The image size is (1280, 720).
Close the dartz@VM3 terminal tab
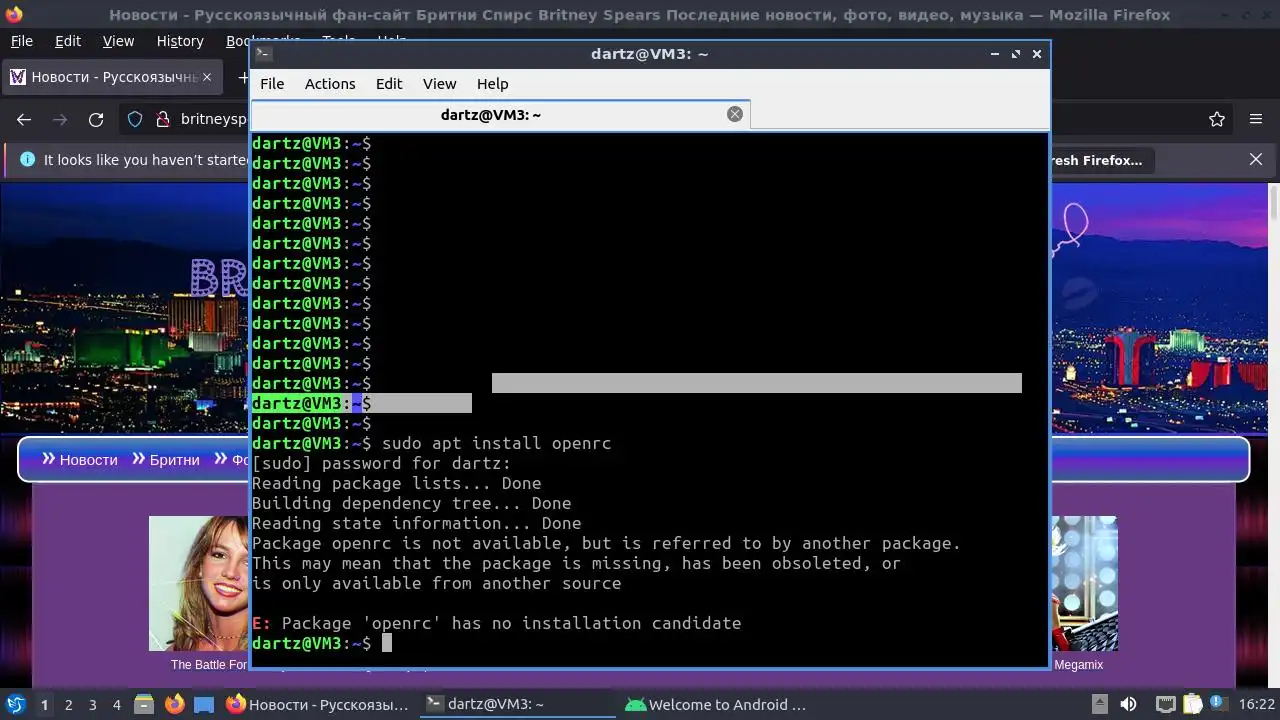pyautogui.click(x=735, y=114)
